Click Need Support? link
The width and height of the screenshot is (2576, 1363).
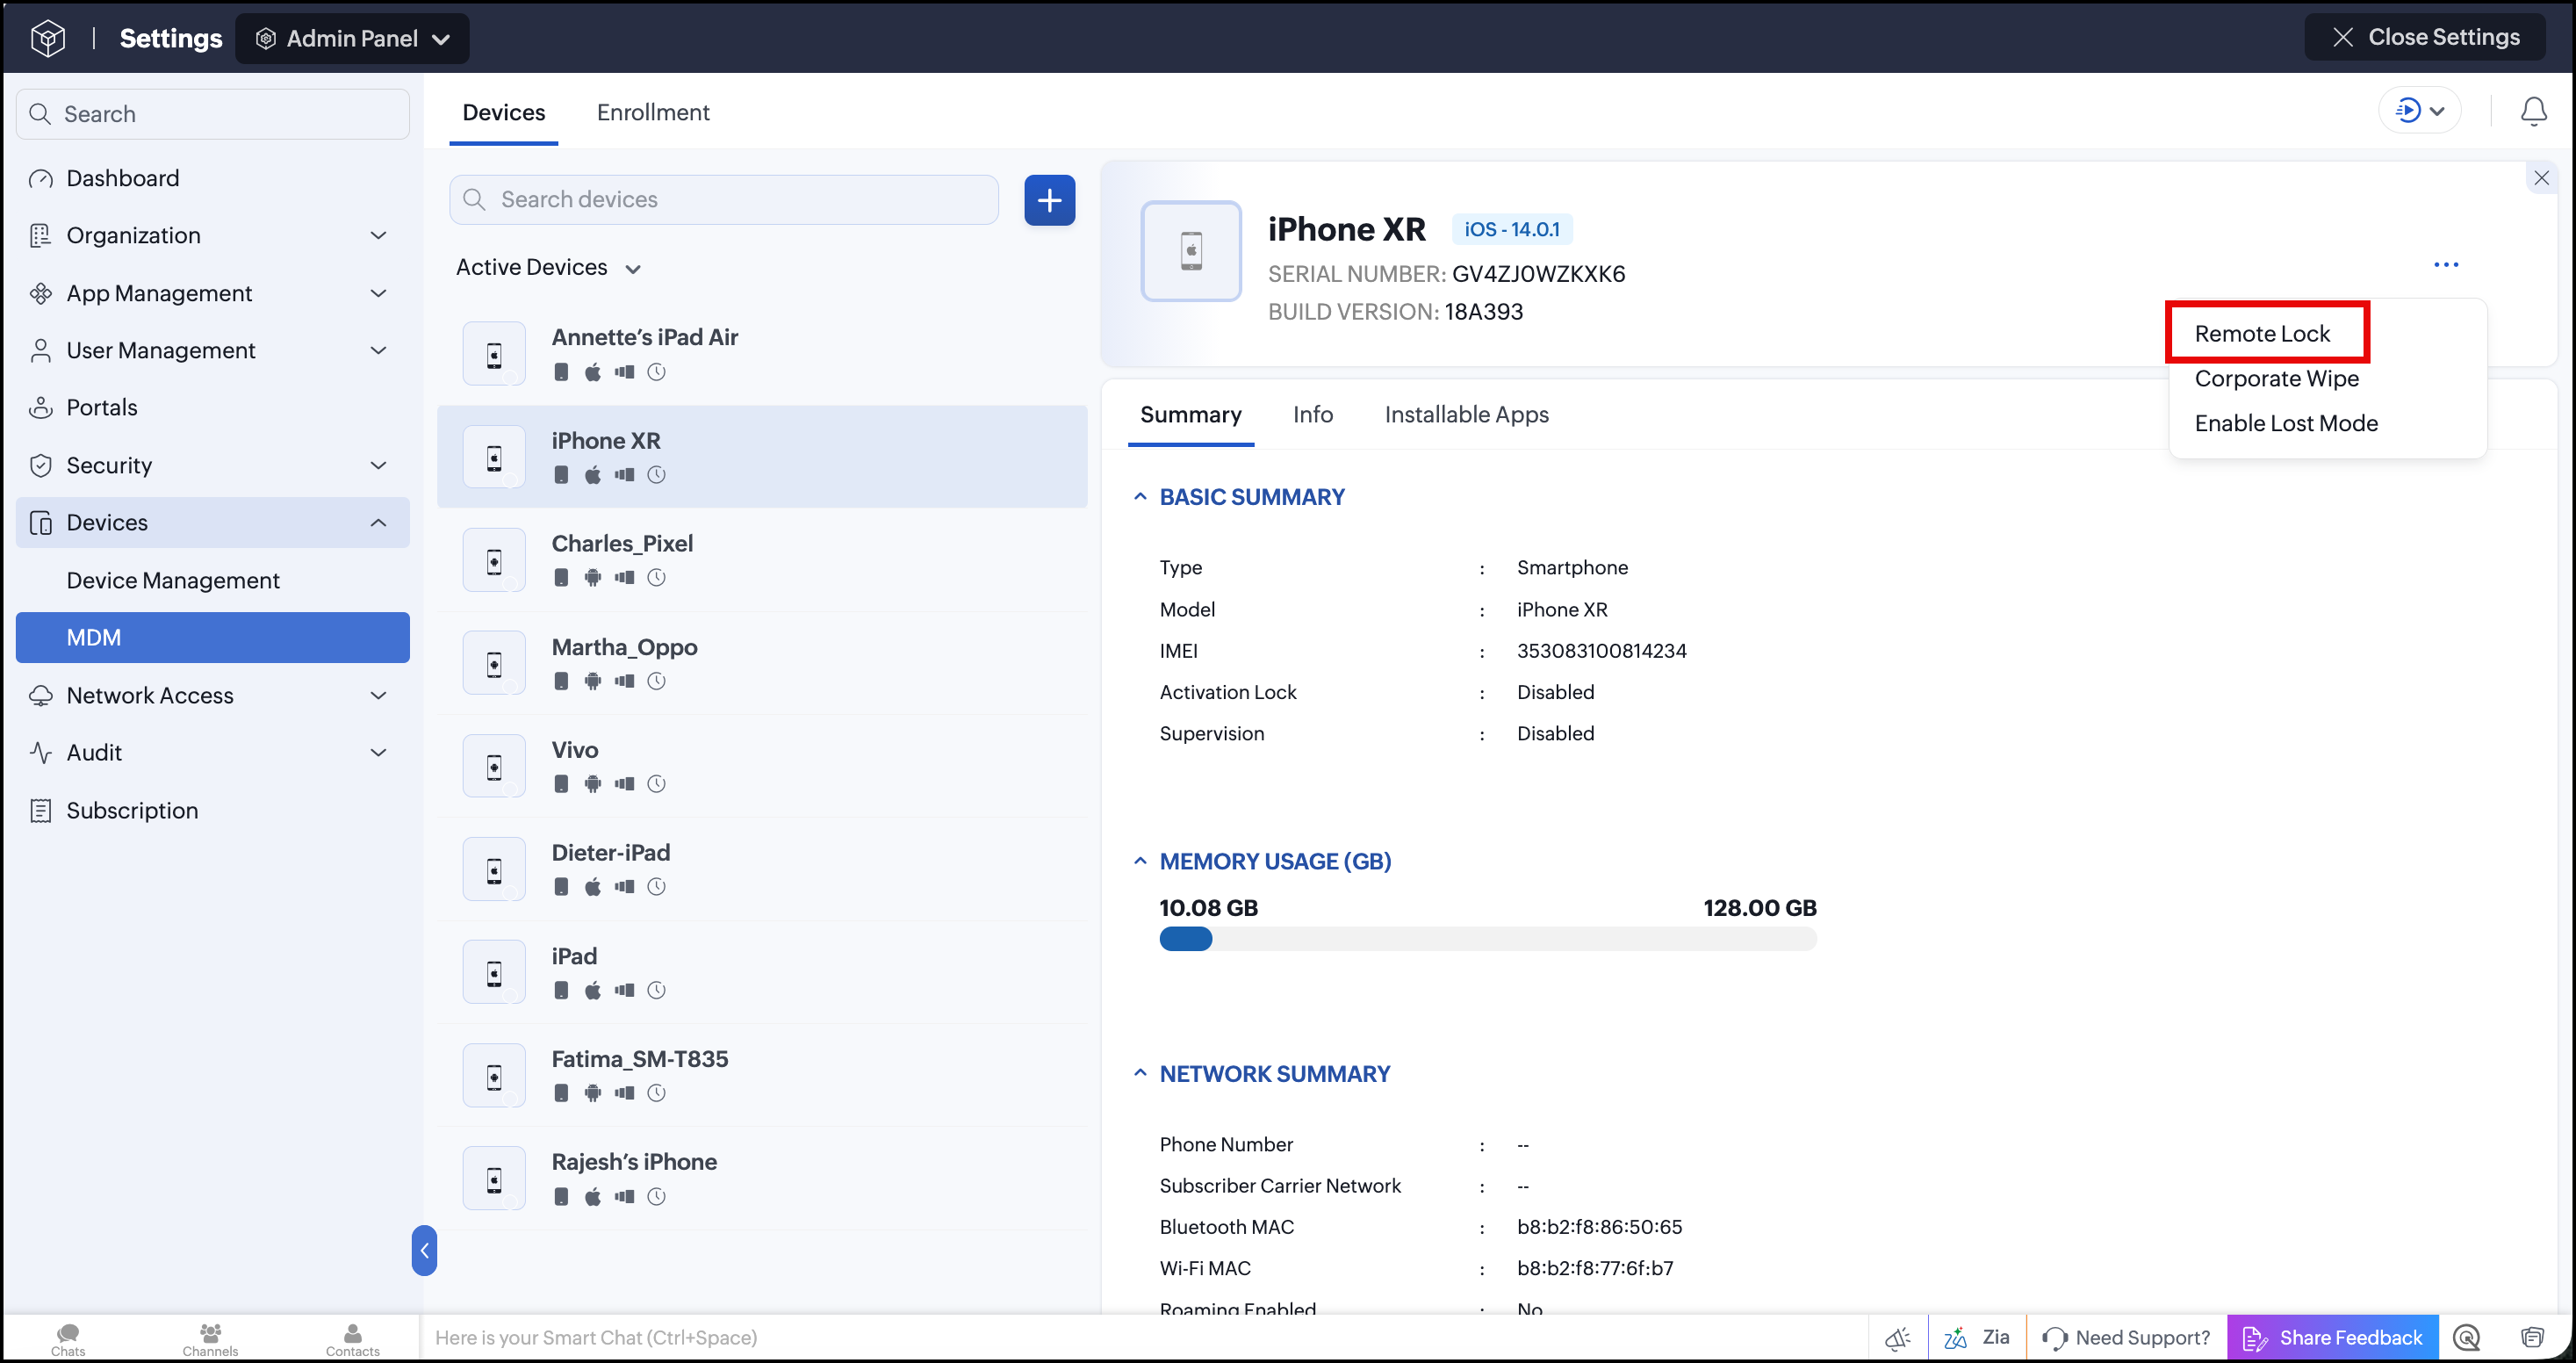tap(2126, 1338)
